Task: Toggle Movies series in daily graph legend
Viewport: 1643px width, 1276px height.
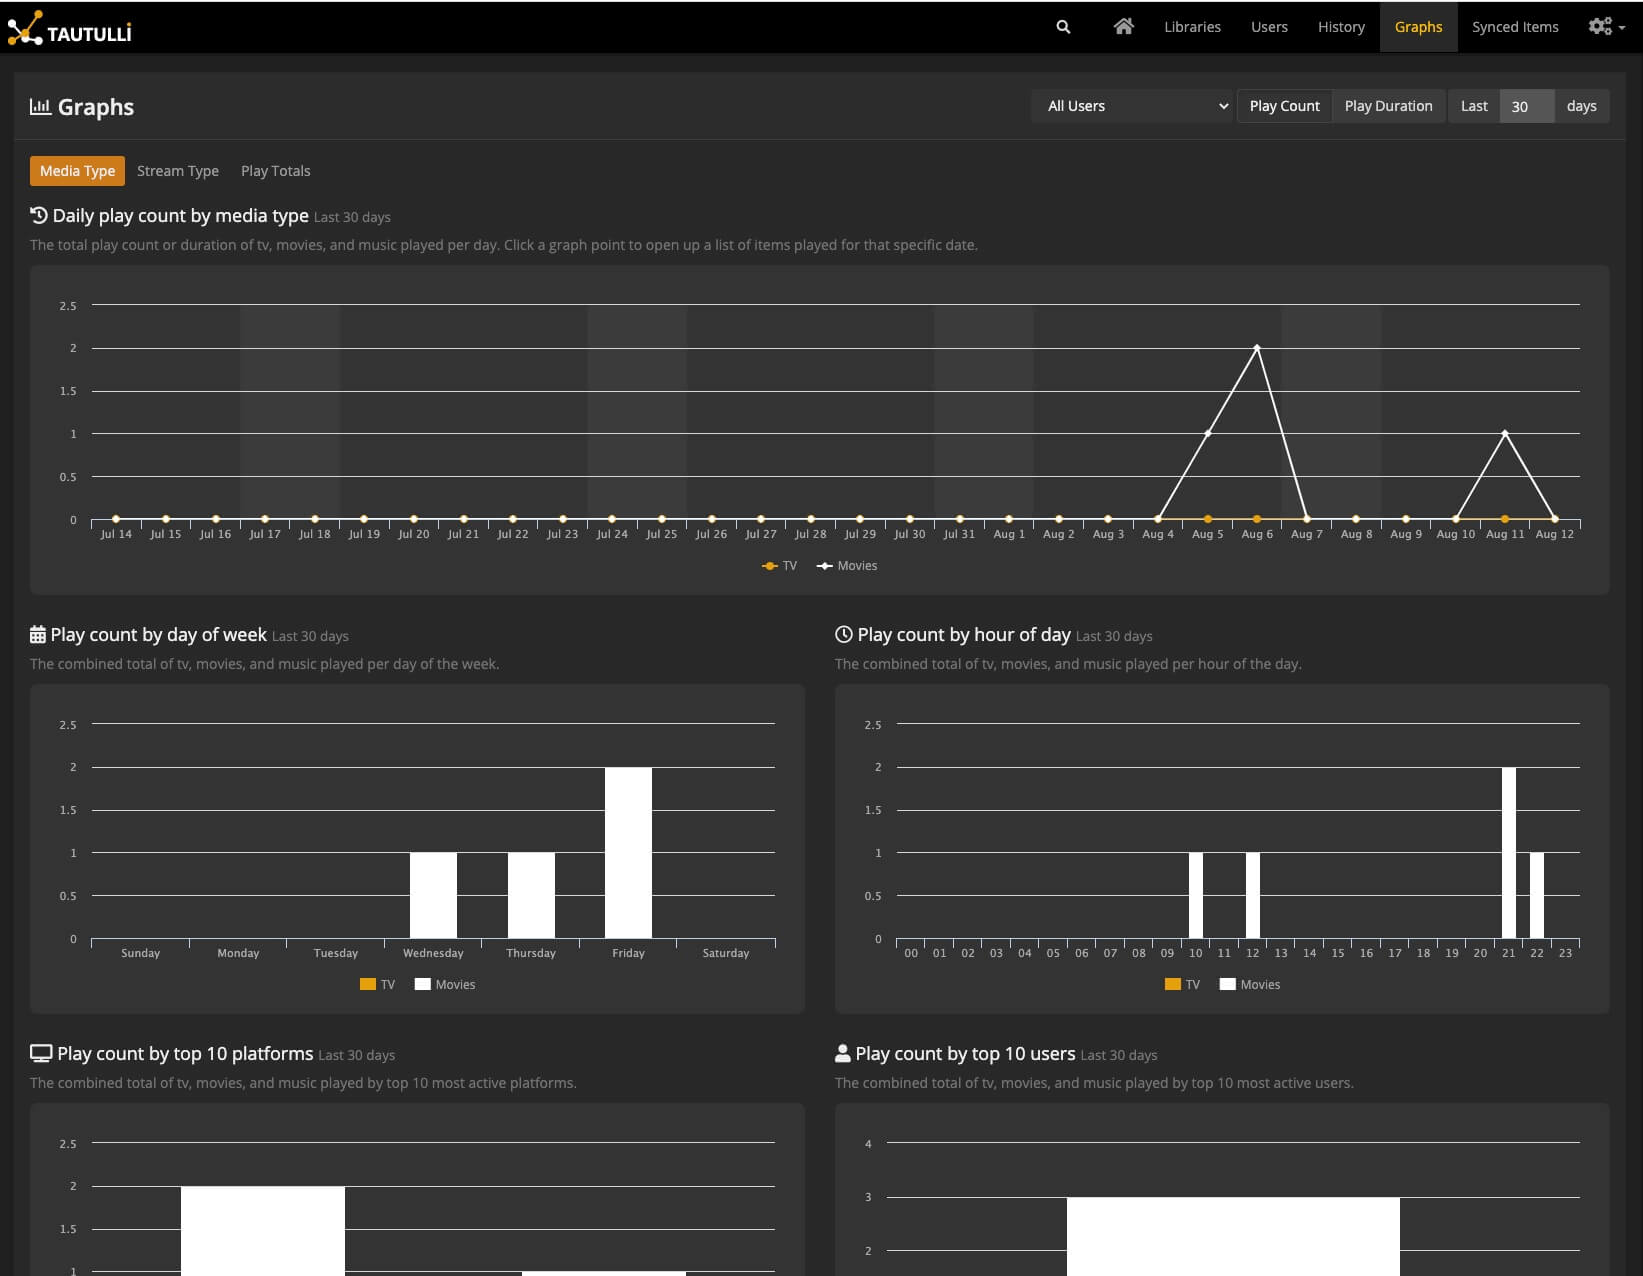Action: (847, 566)
